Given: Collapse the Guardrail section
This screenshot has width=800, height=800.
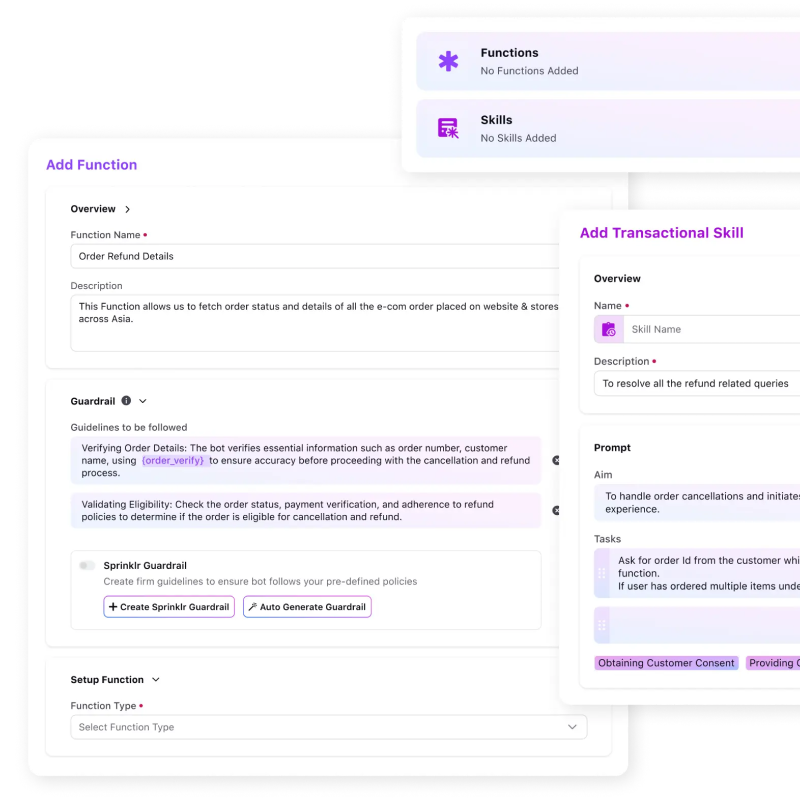Looking at the screenshot, I should 143,401.
